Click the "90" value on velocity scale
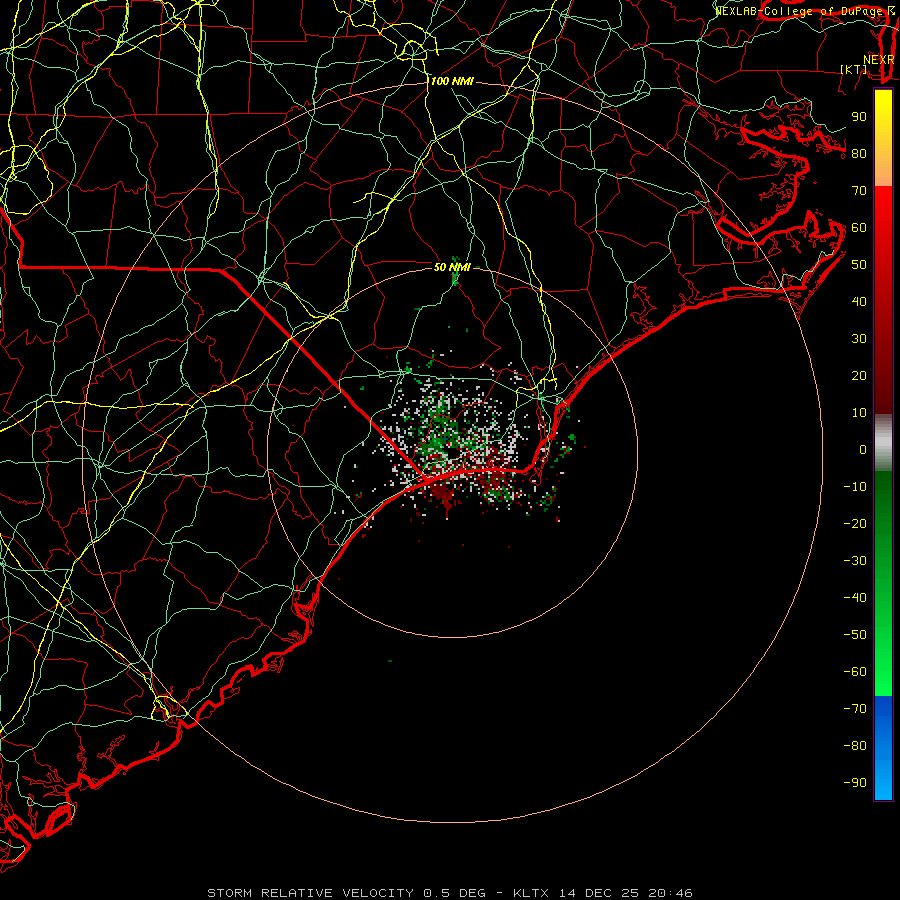Screen dimensions: 900x900 pos(859,117)
